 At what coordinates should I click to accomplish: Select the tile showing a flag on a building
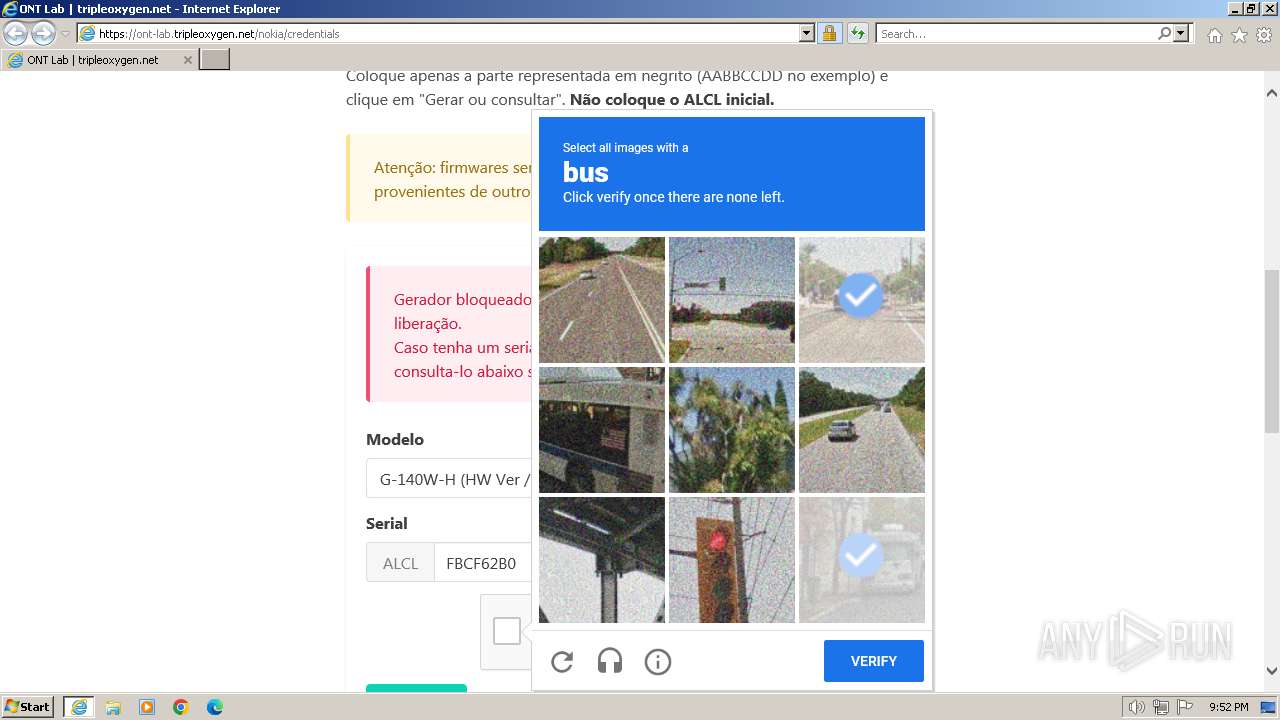[x=602, y=430]
